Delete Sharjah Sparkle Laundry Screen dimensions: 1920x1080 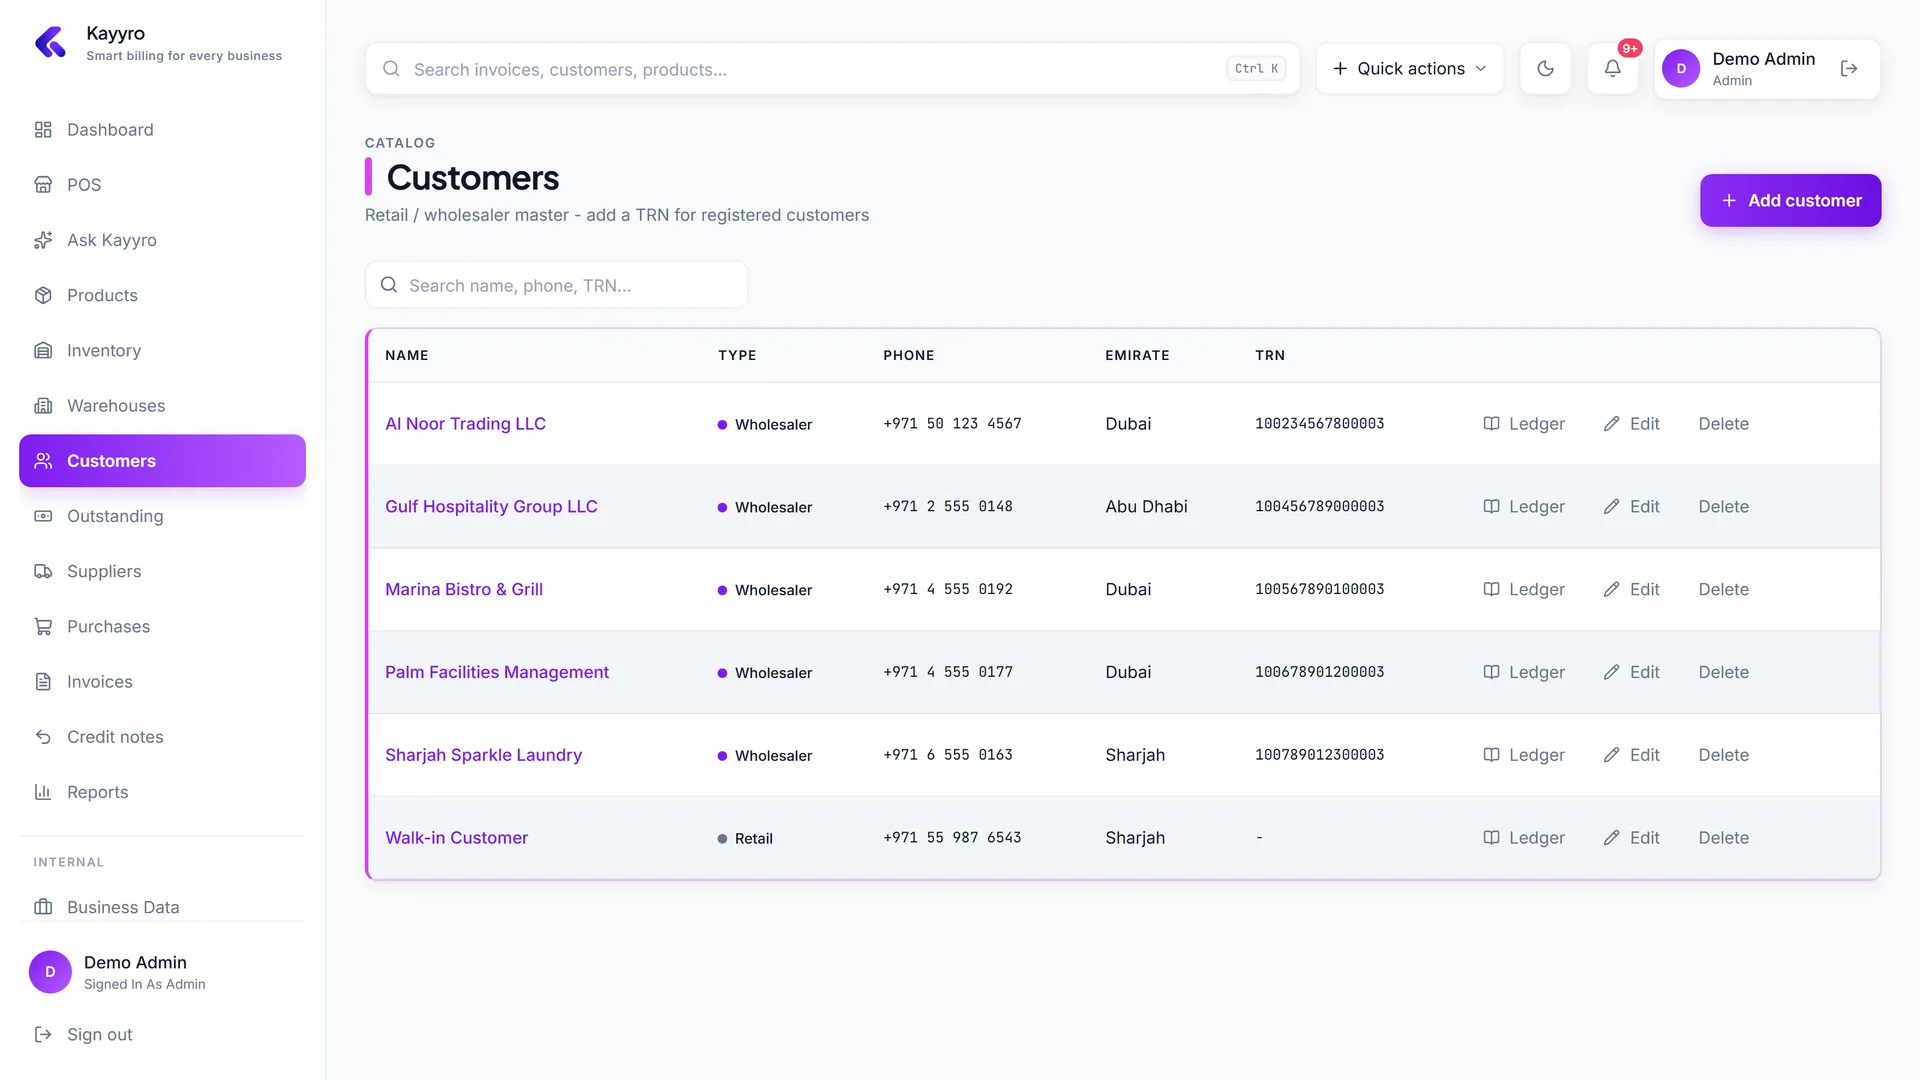tap(1723, 755)
